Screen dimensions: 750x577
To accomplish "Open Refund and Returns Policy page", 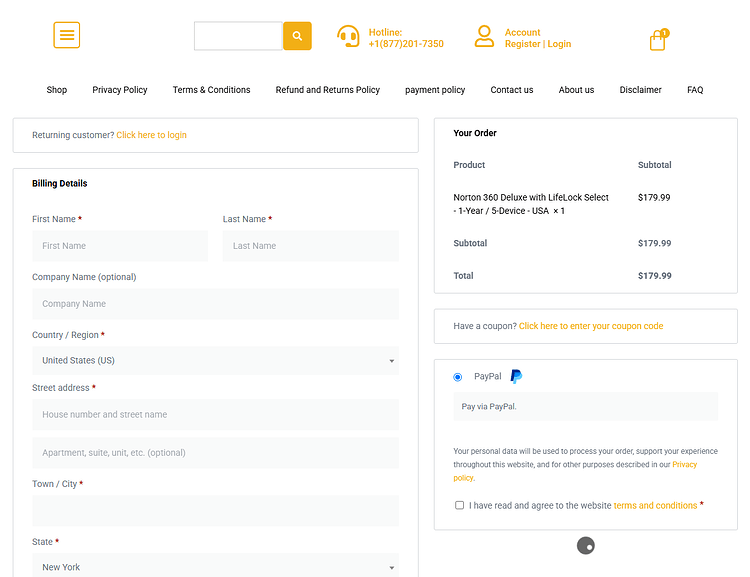I will (x=328, y=90).
